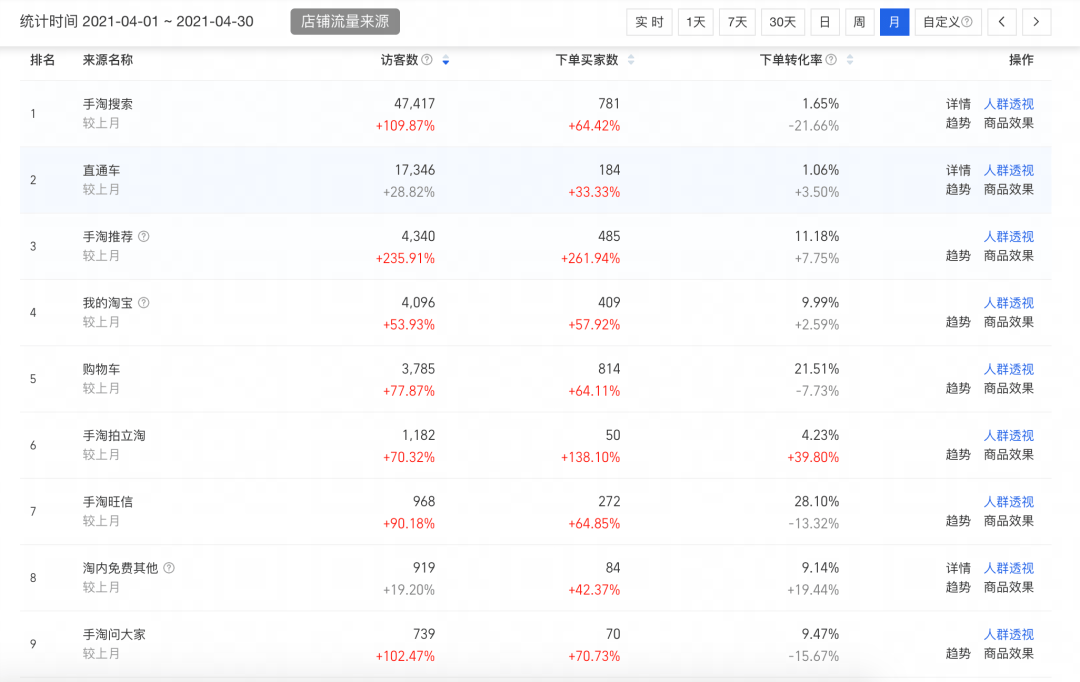Click info icon next to 我的淘宝
The width and height of the screenshot is (1080, 682).
(144, 303)
